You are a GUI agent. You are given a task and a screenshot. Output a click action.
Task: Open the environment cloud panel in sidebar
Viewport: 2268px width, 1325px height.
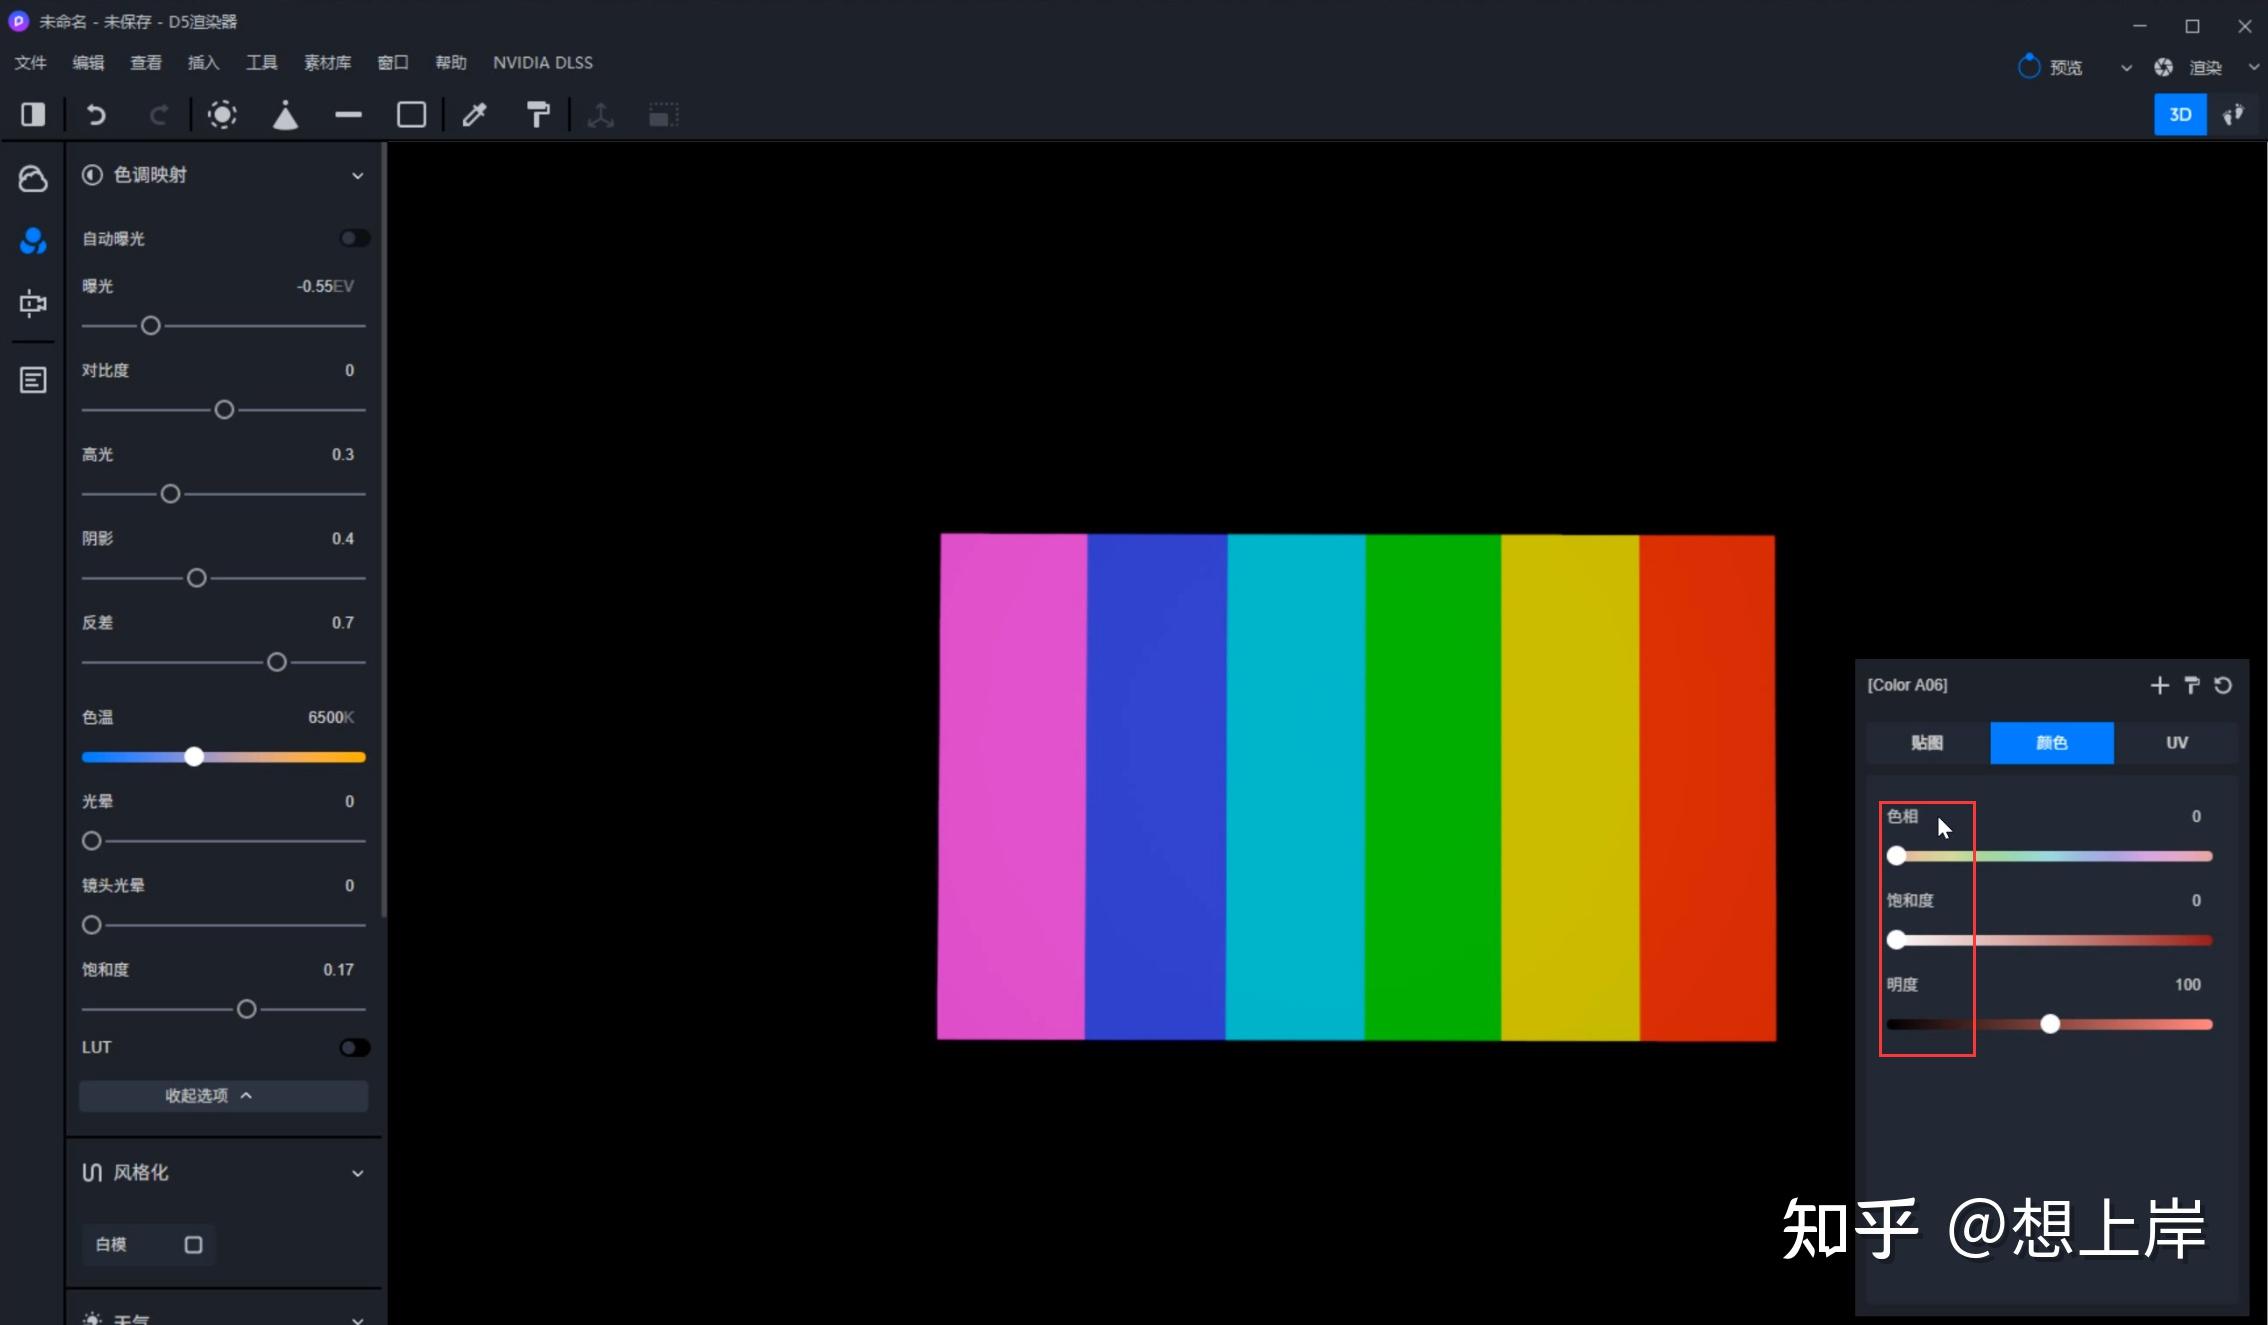pyautogui.click(x=33, y=179)
